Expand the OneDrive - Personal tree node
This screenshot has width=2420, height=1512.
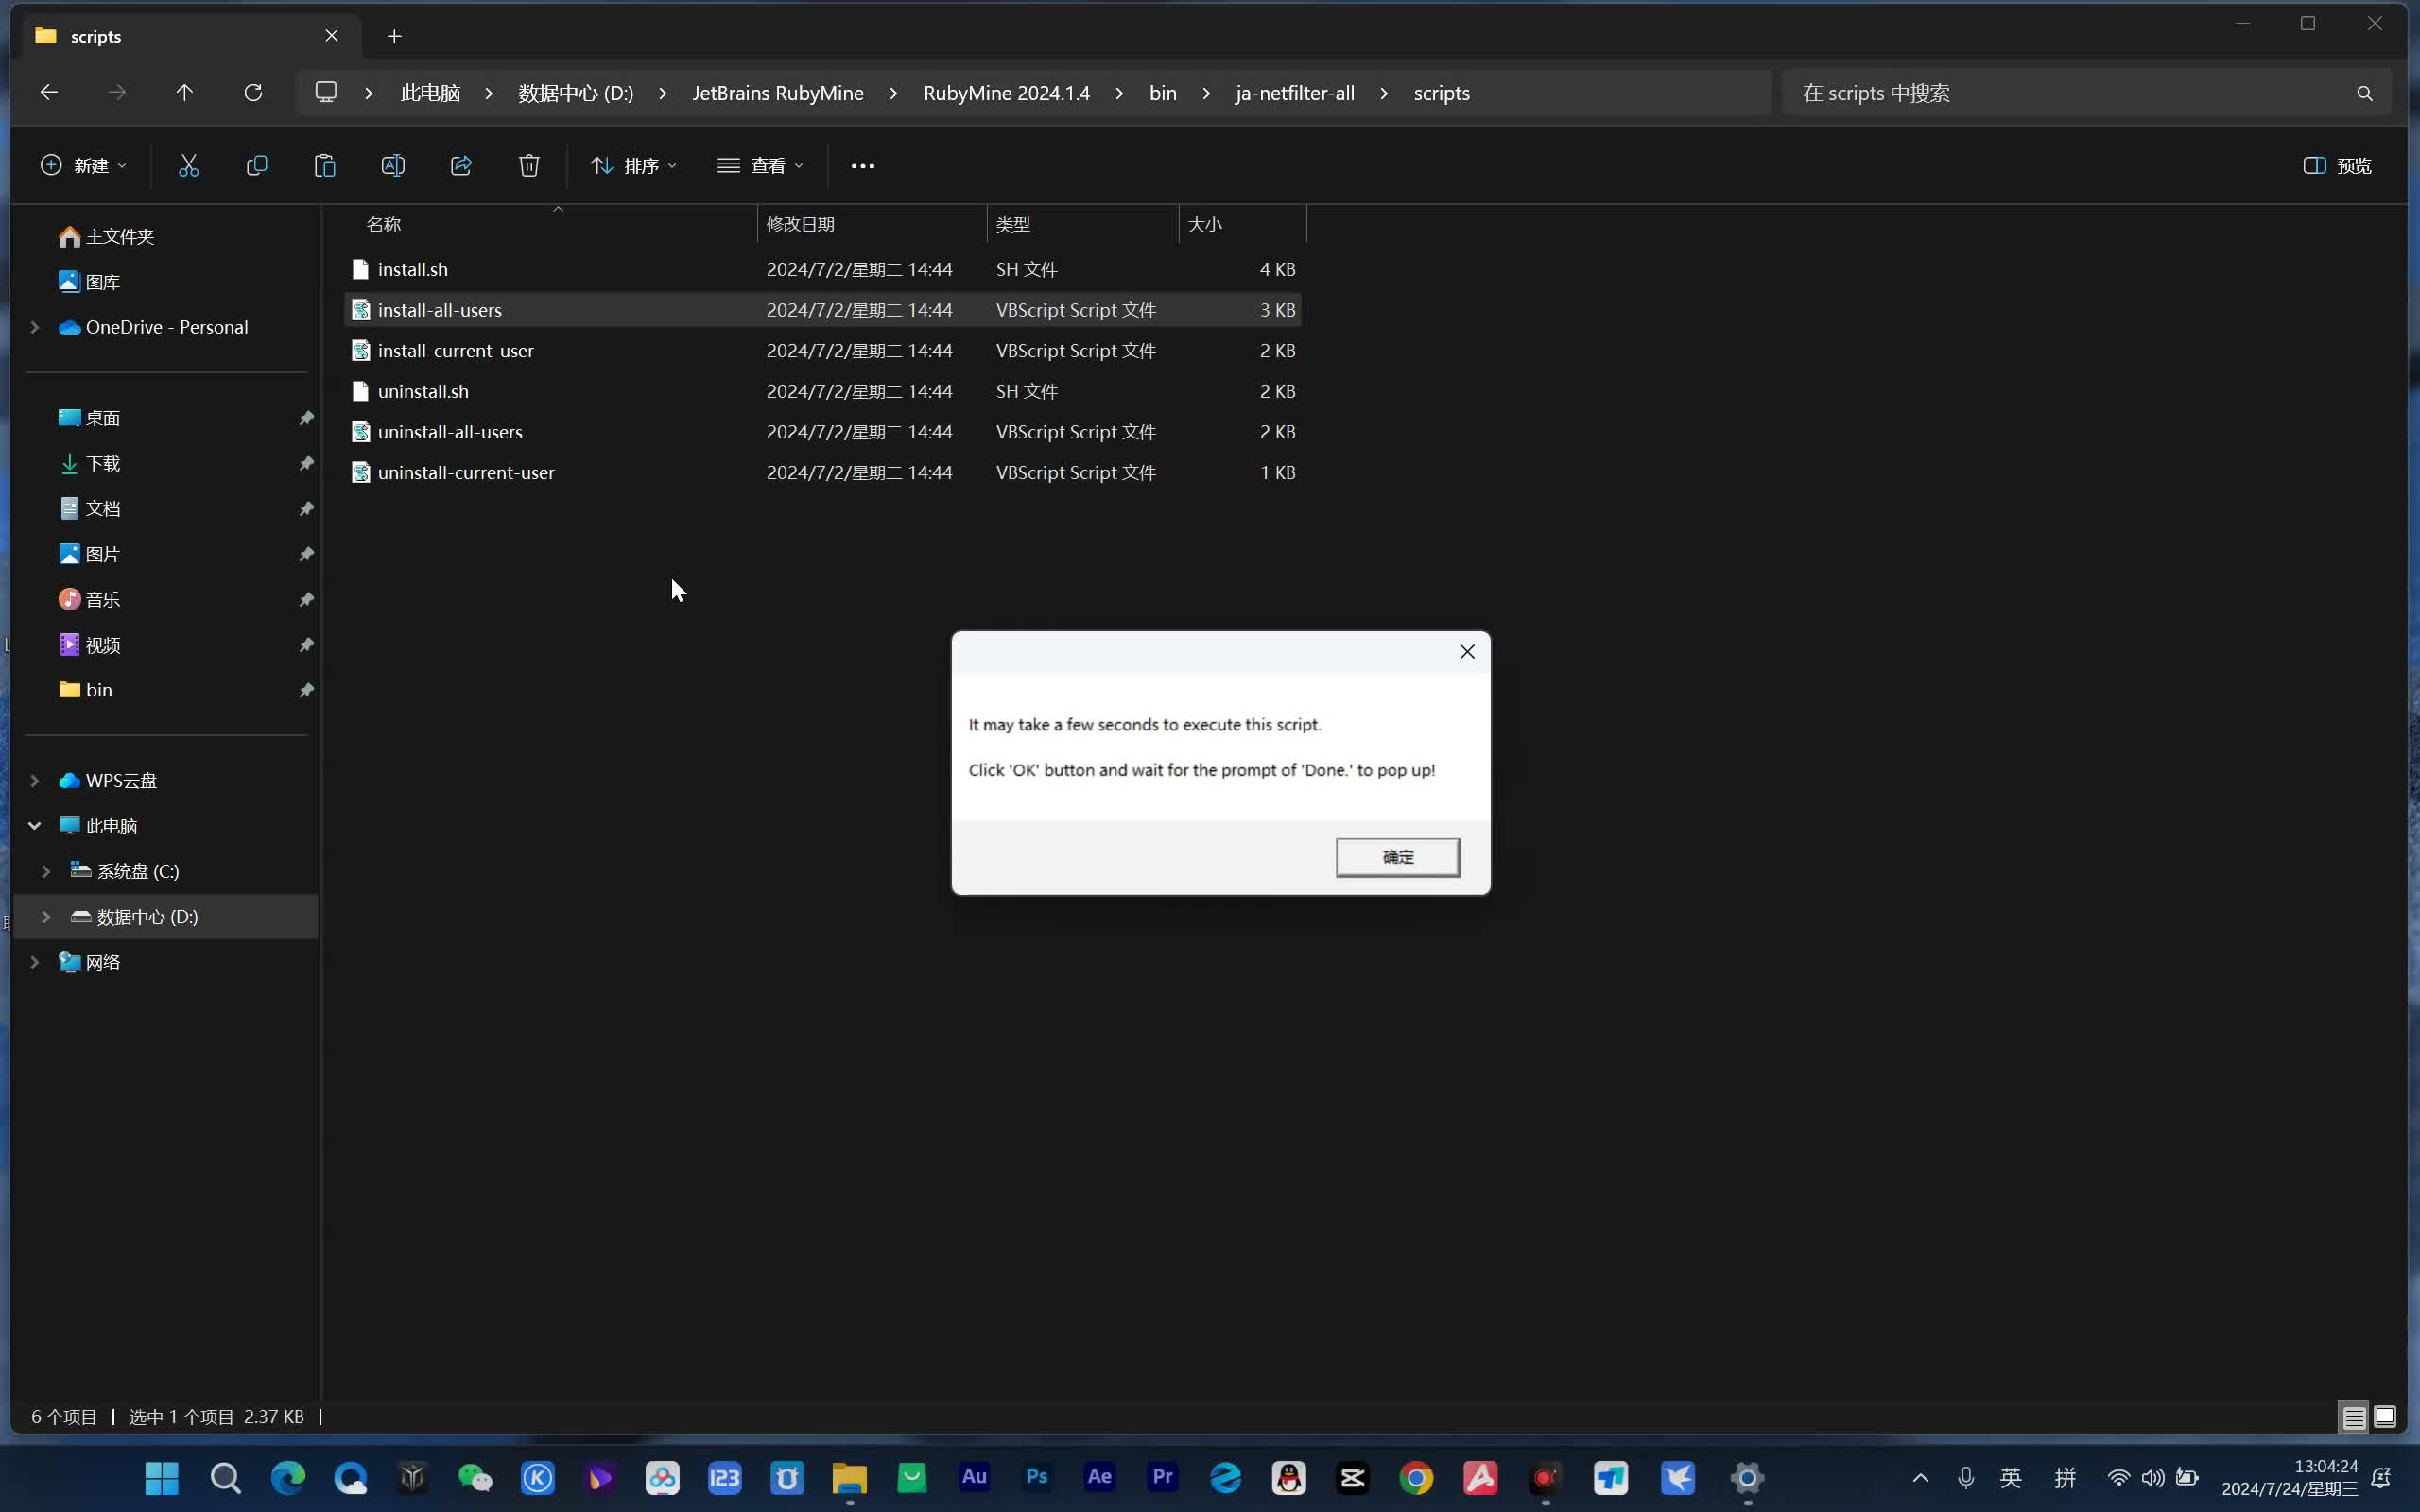35,327
